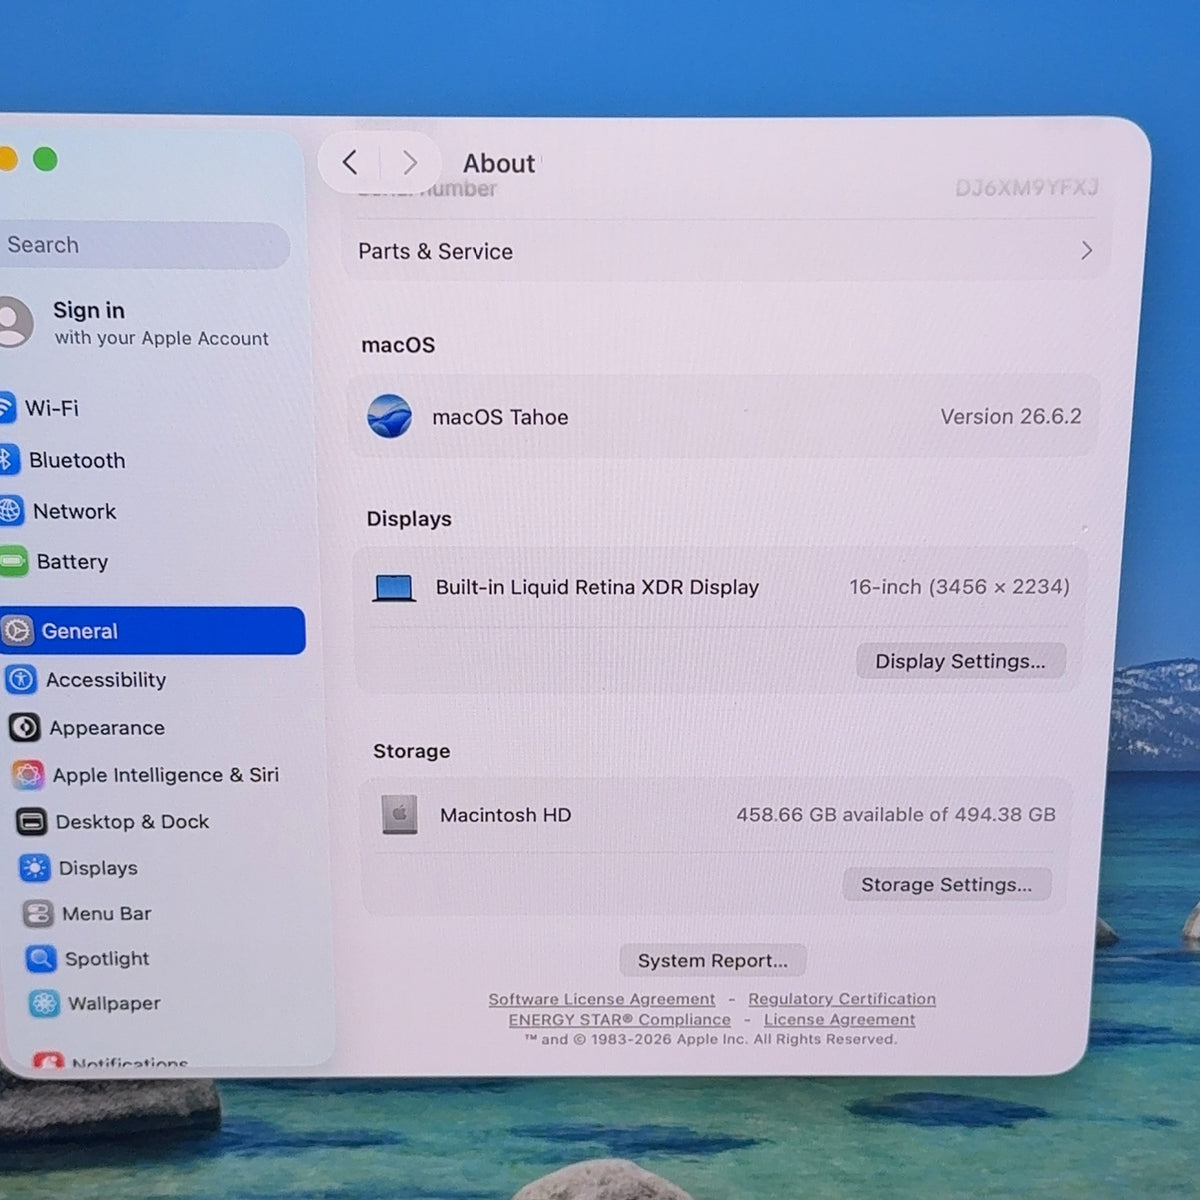Click the Displays sidebar label

pyautogui.click(x=98, y=869)
